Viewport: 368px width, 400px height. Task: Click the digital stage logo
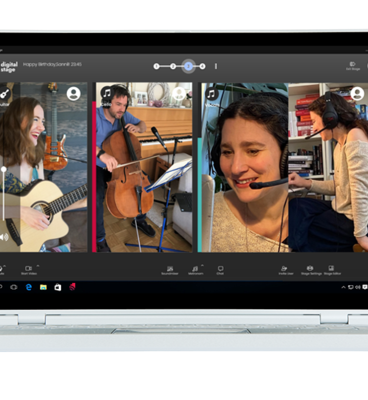pos(9,66)
